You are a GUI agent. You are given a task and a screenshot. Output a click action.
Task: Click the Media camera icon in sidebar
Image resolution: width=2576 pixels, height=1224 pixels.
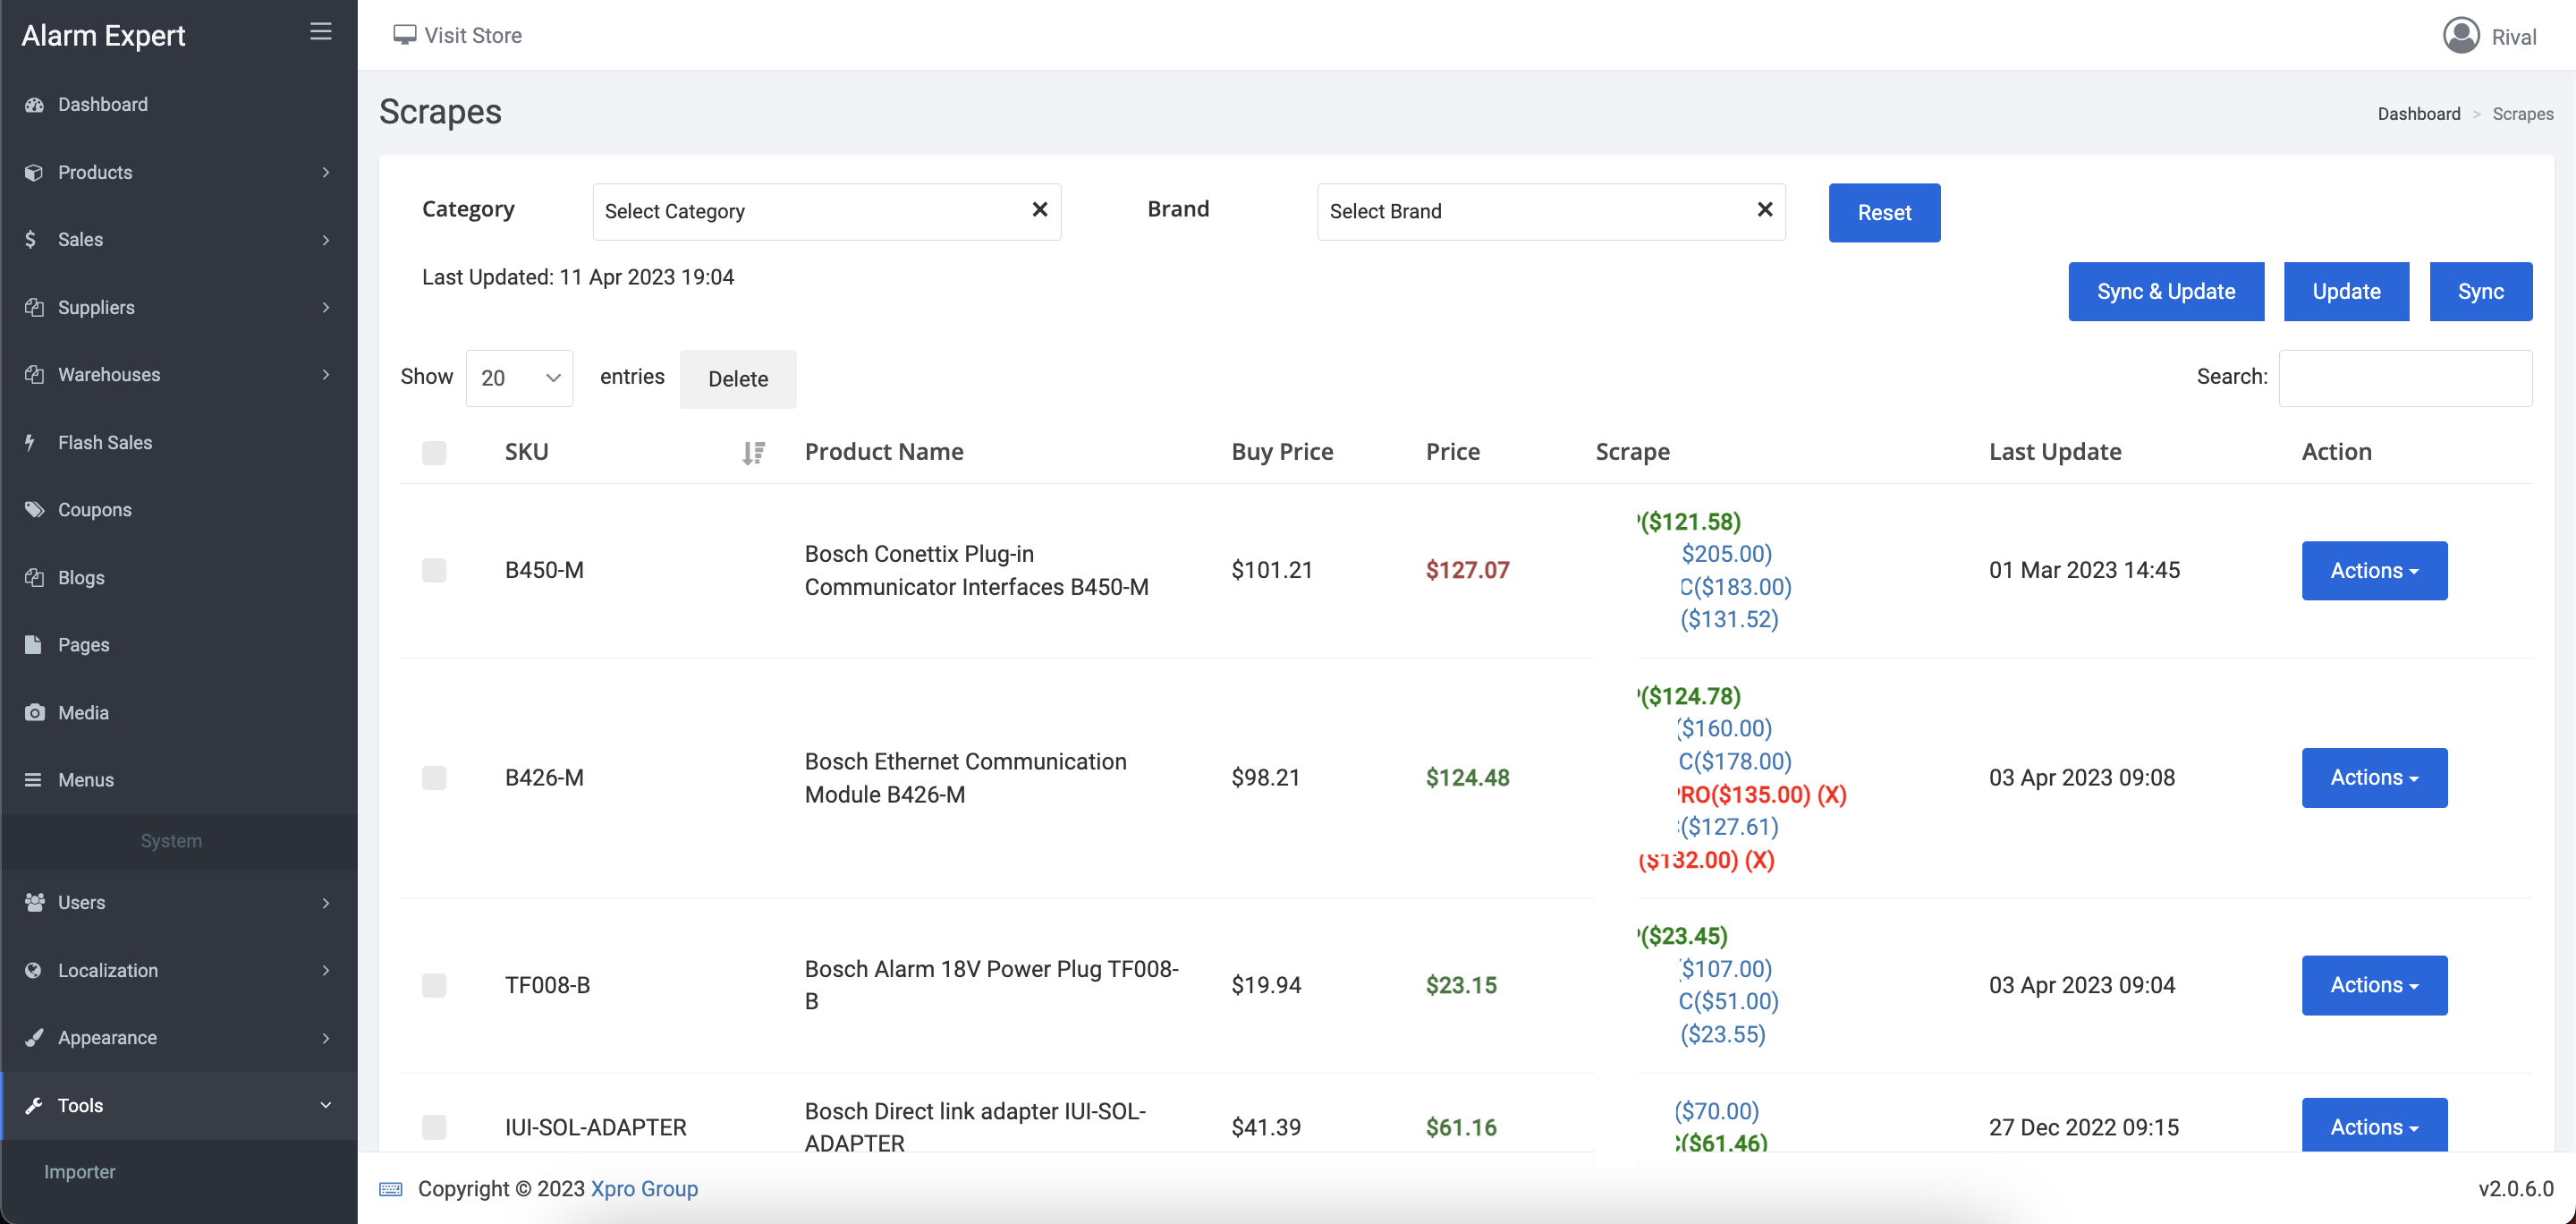(35, 712)
